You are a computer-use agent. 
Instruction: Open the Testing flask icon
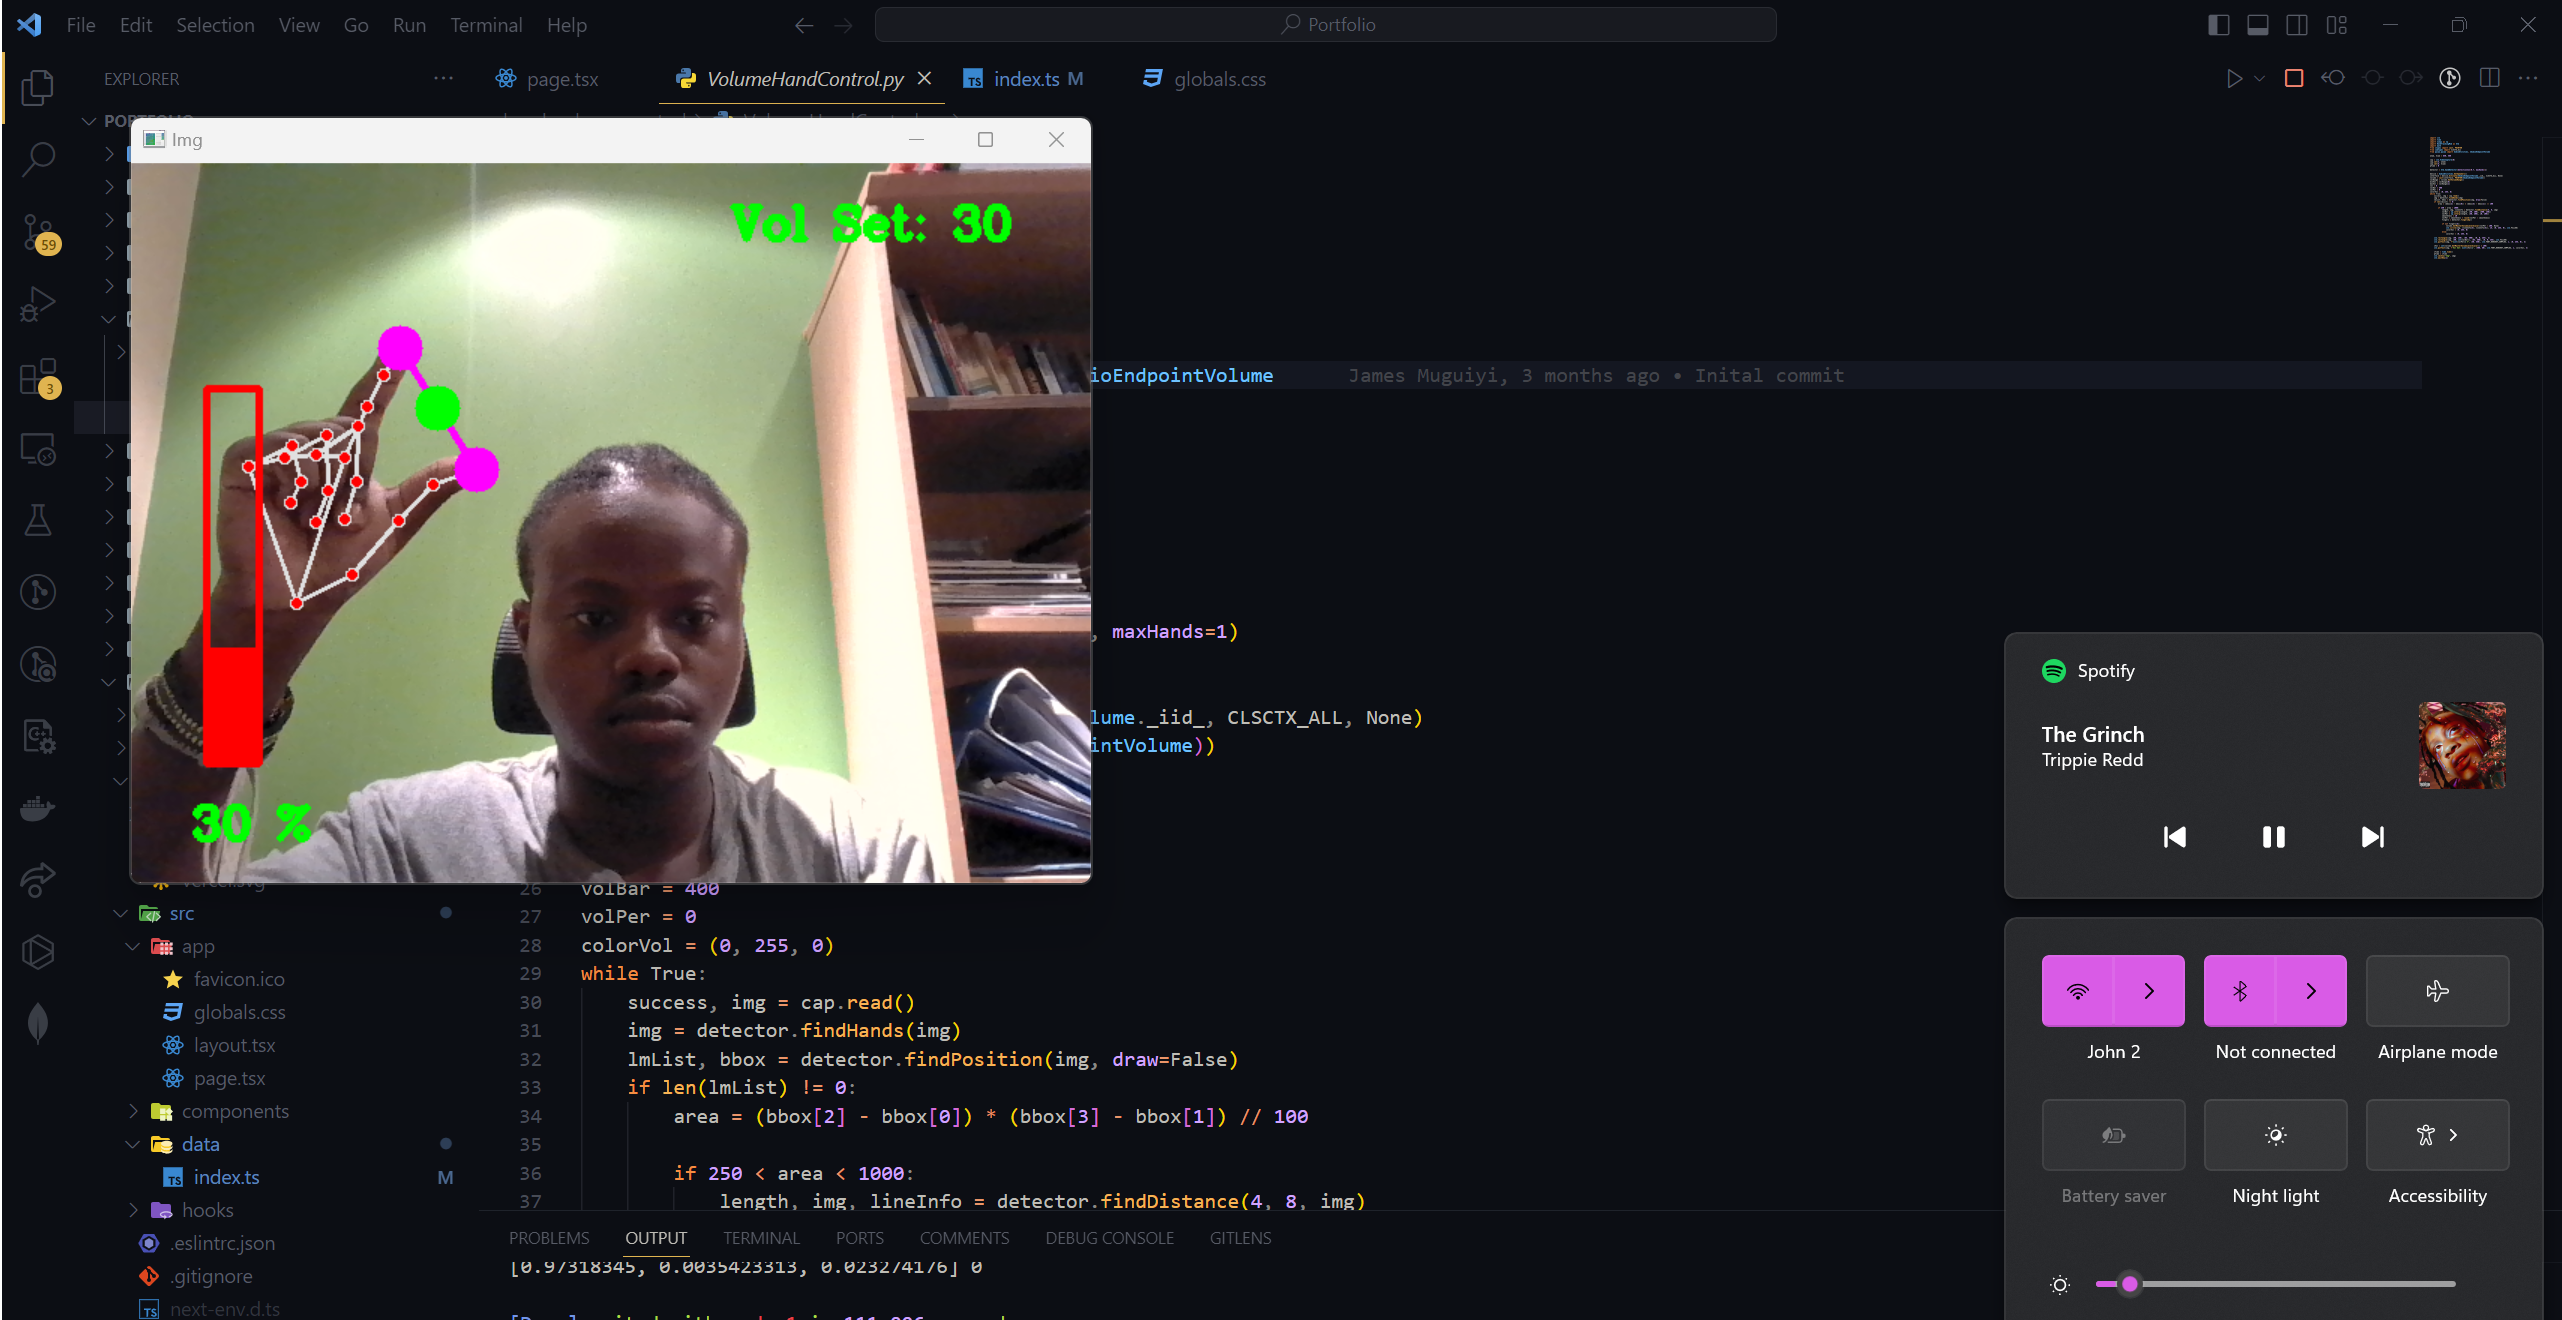coord(38,520)
